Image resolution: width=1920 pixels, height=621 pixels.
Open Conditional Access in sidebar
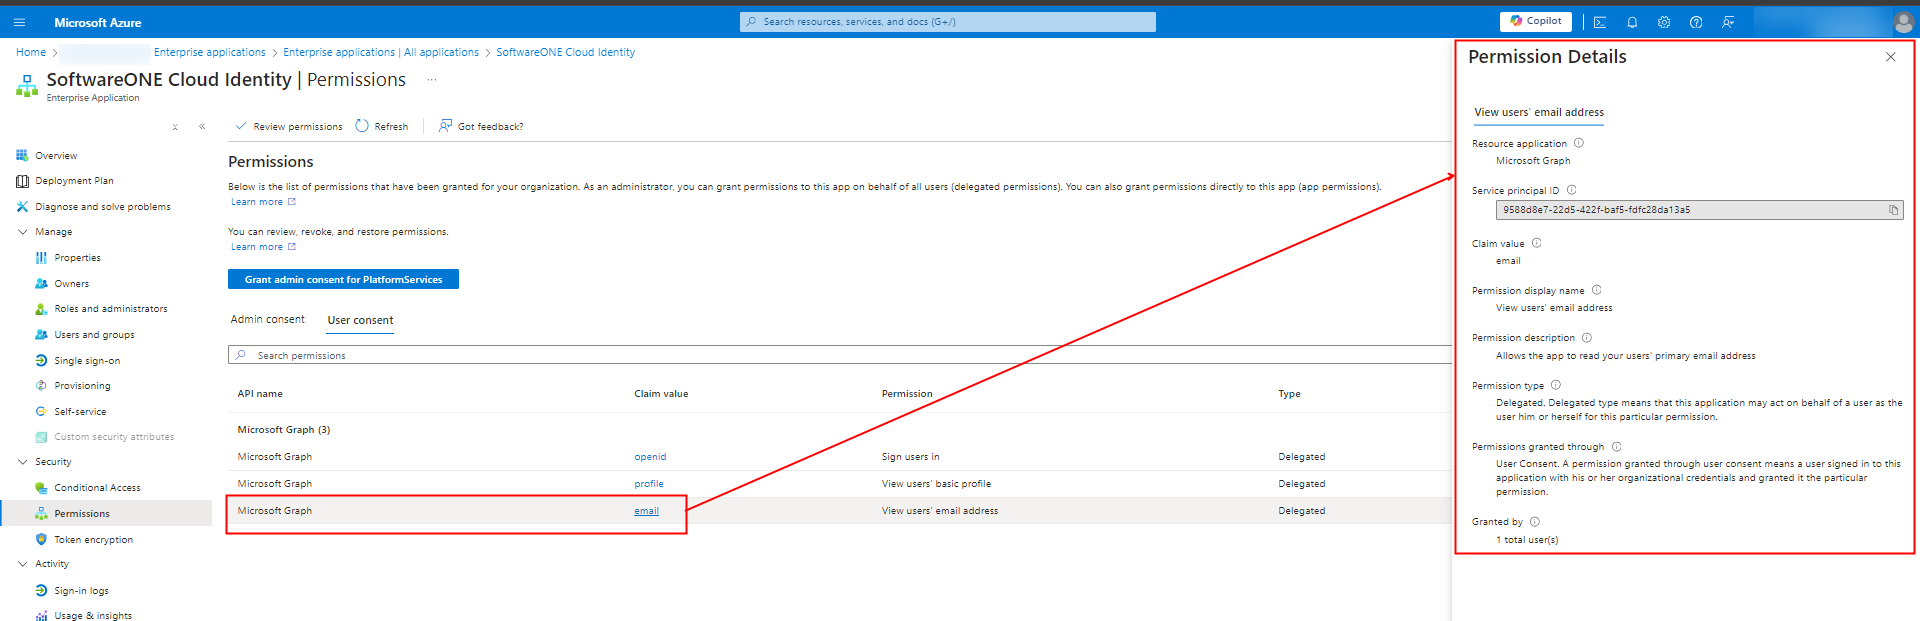tap(97, 488)
